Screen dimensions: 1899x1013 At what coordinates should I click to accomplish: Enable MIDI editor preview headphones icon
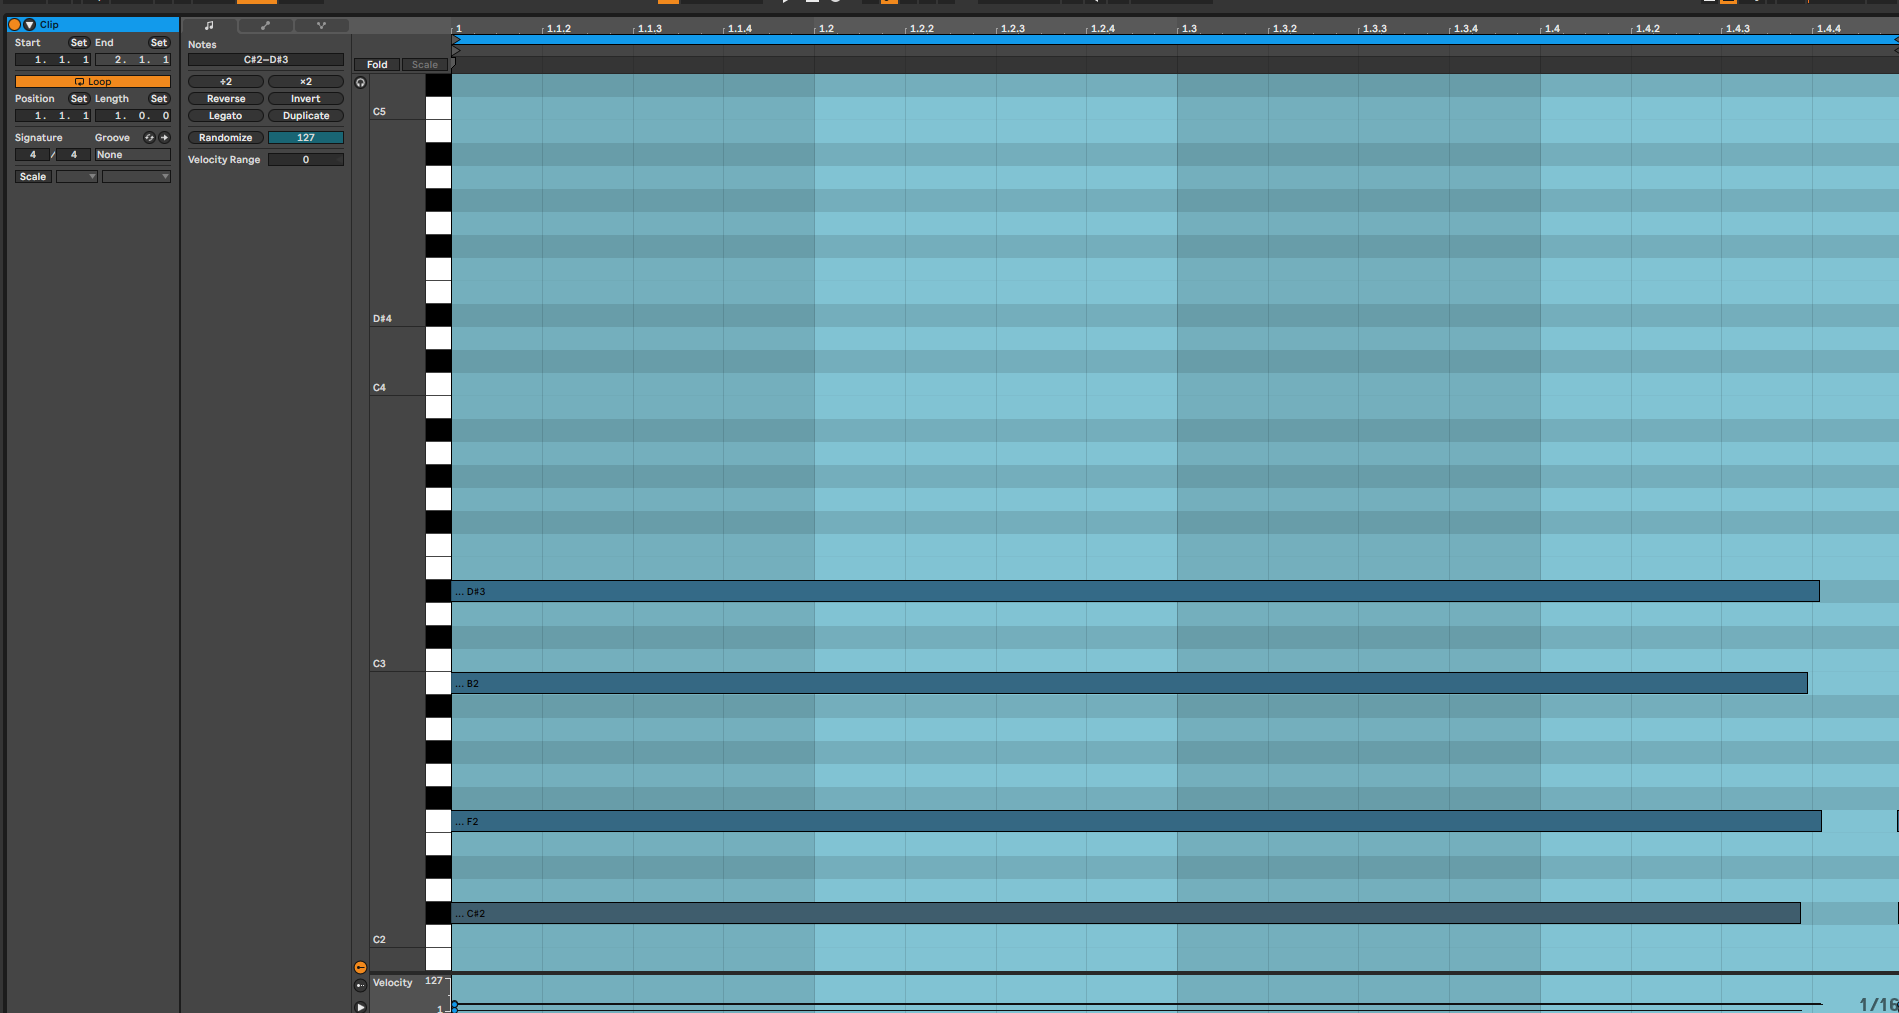point(360,83)
